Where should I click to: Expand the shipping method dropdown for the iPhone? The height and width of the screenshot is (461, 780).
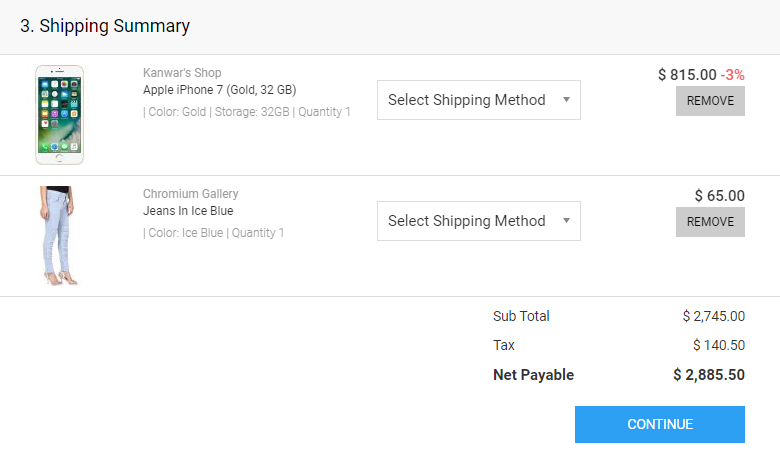coord(478,100)
